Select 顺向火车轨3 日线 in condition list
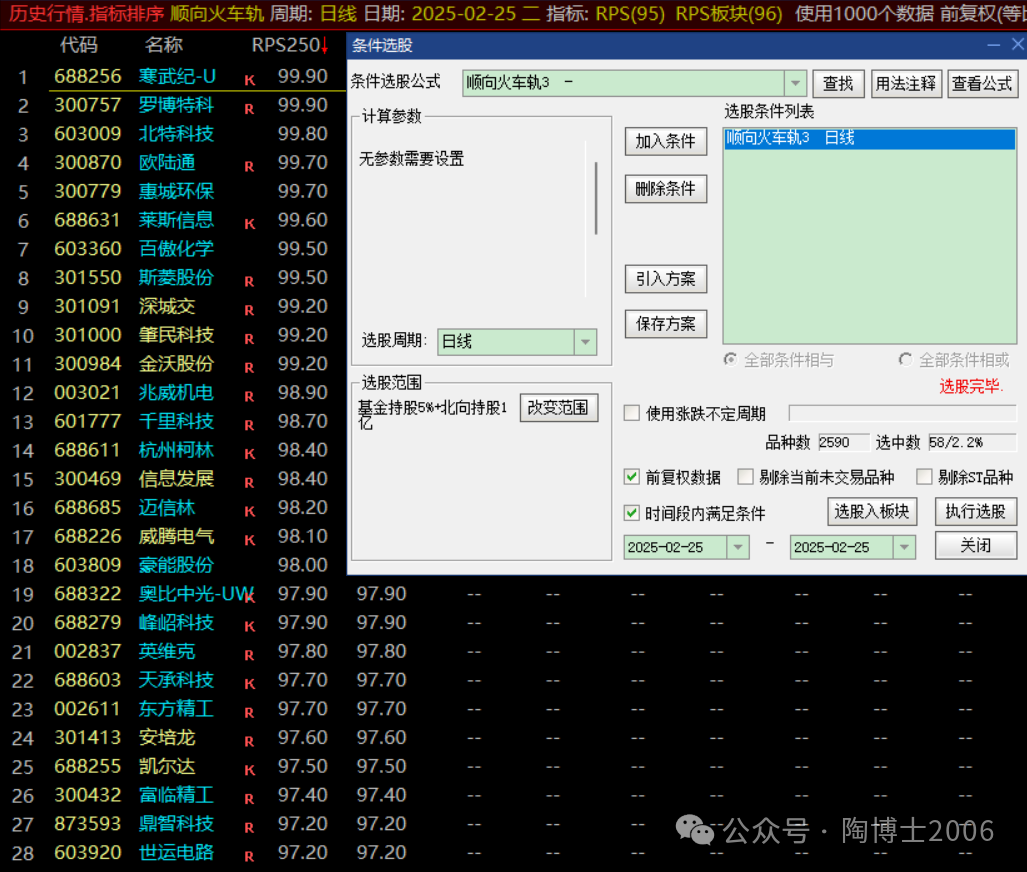 [870, 138]
